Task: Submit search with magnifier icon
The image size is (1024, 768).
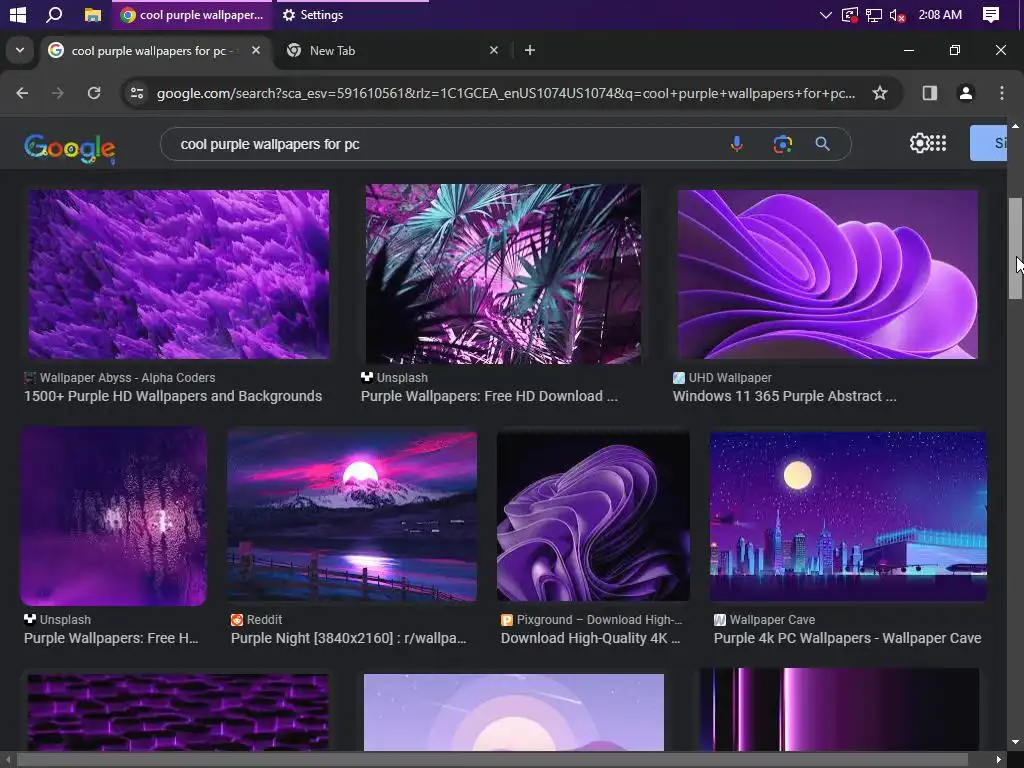Action: coord(823,144)
